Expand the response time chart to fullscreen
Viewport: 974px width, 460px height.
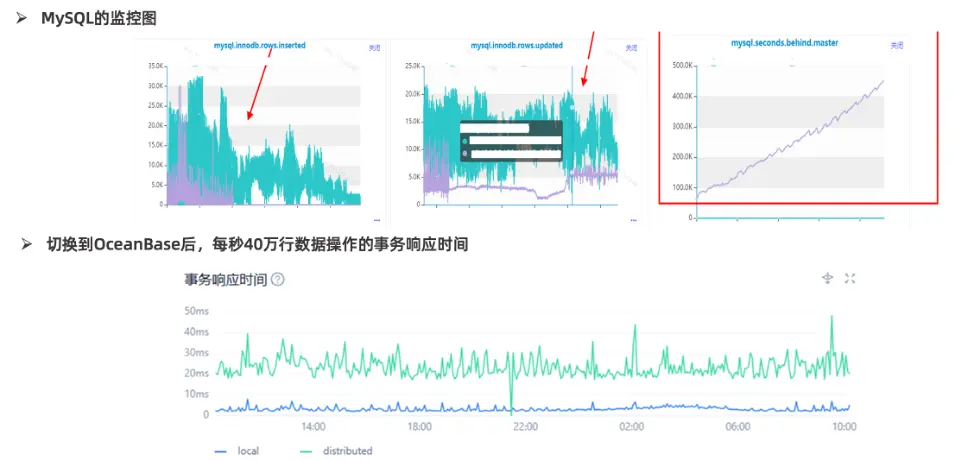tap(850, 278)
